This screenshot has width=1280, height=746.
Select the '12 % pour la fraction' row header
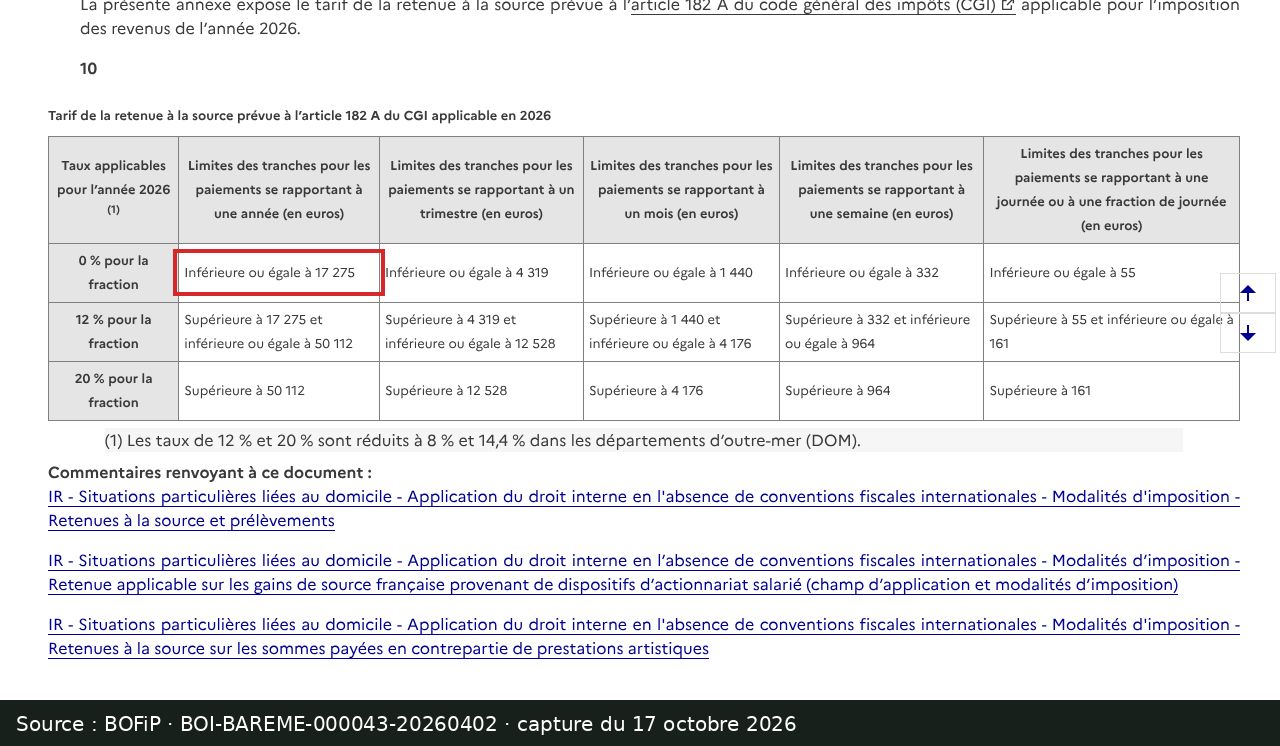[x=113, y=332]
